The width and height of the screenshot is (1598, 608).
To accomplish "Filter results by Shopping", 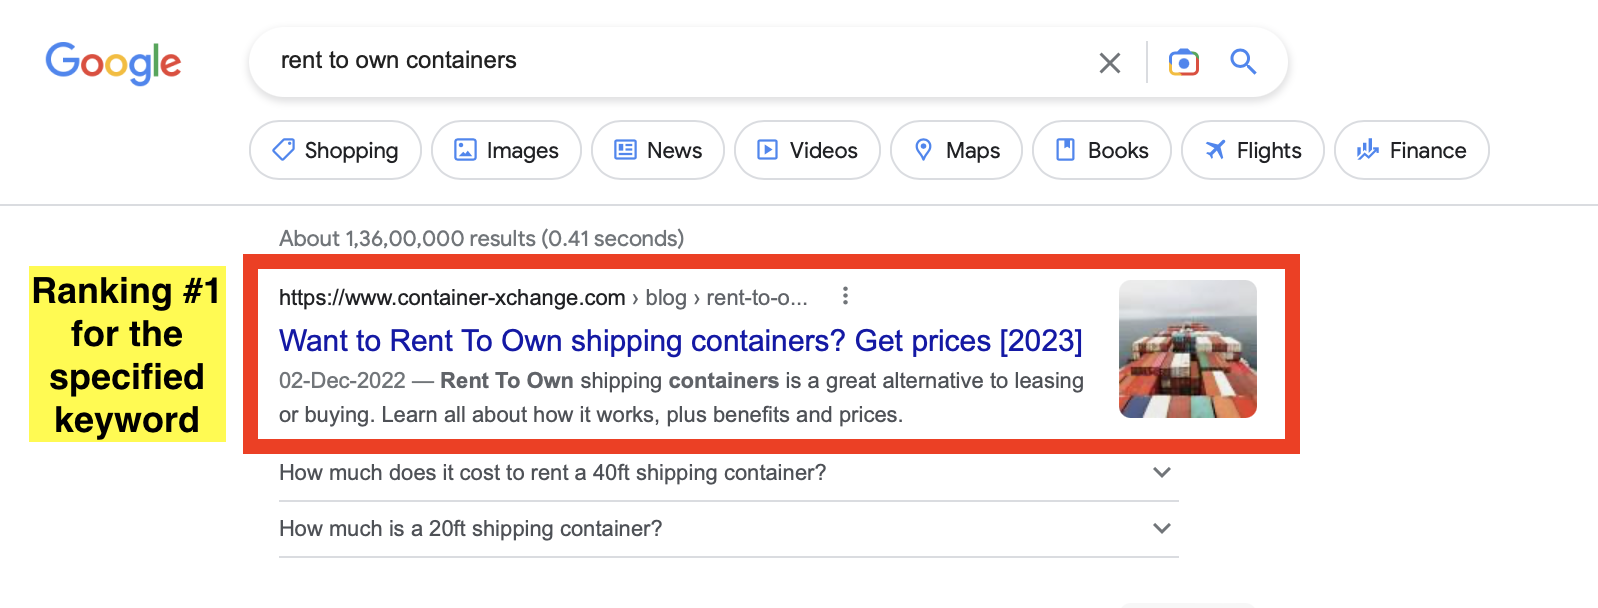I will coord(335,150).
